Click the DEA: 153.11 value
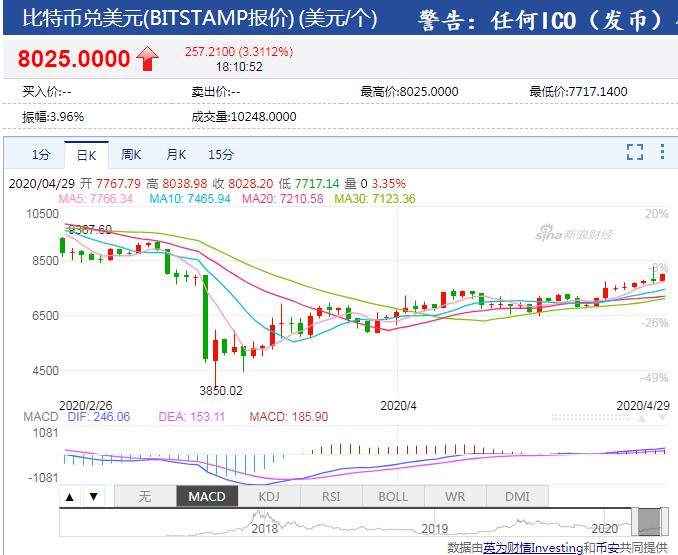 click(192, 417)
